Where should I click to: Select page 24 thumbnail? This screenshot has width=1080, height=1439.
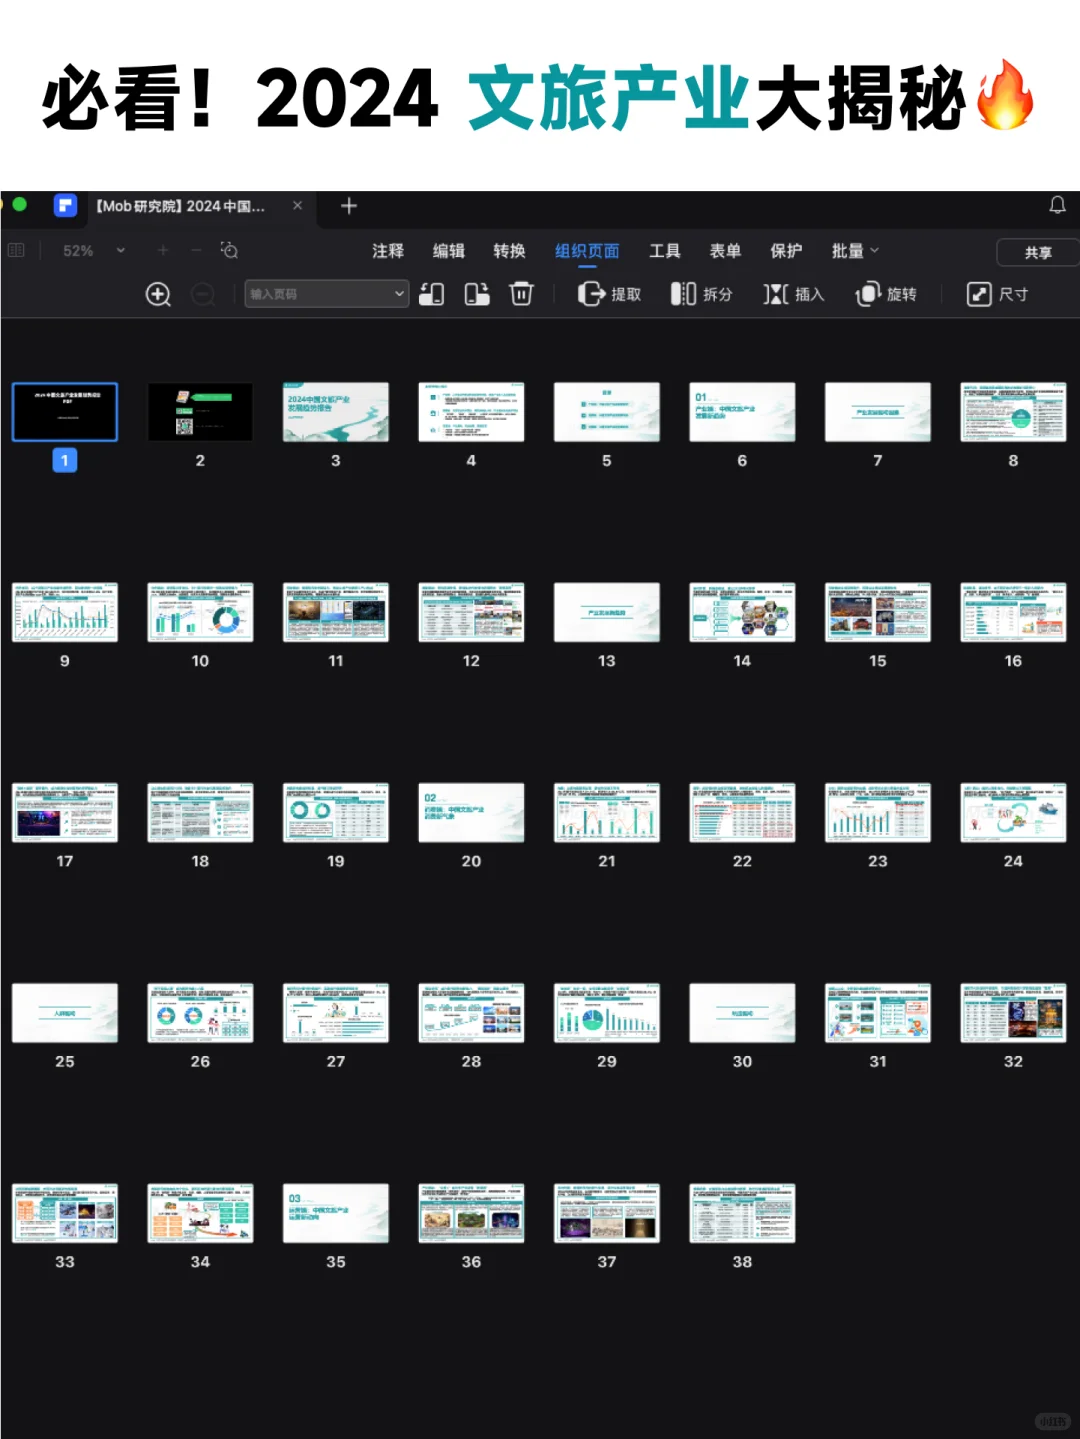click(1013, 812)
